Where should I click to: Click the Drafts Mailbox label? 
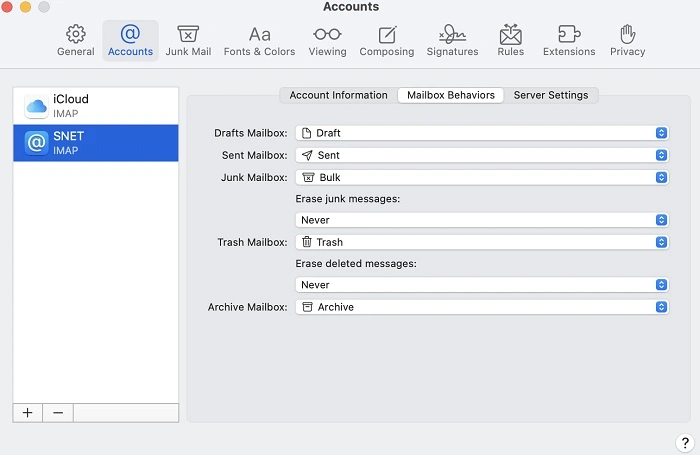tap(250, 133)
